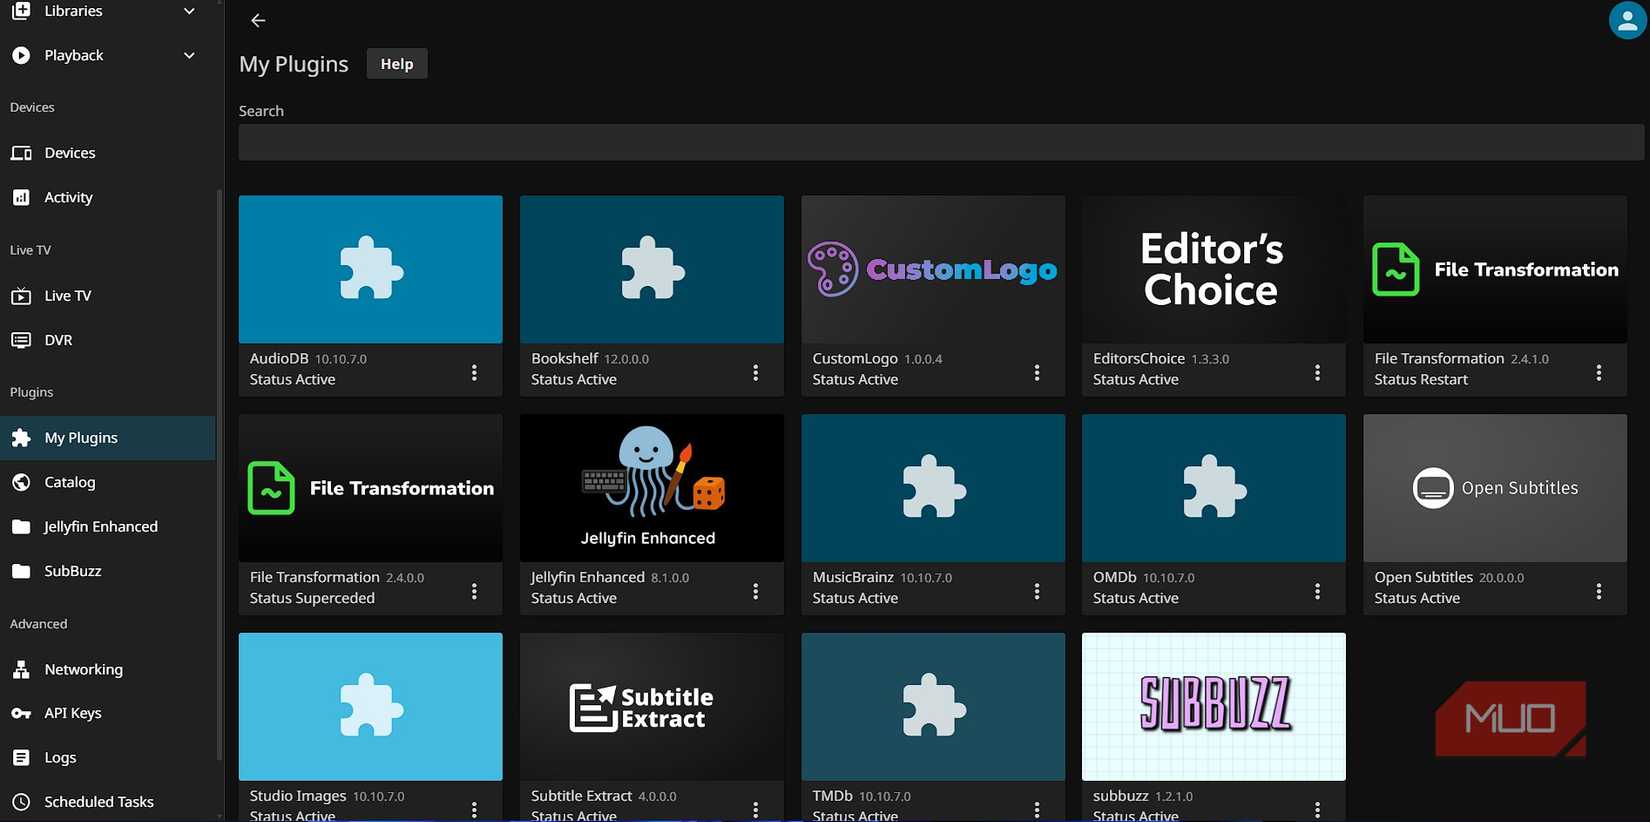Image resolution: width=1650 pixels, height=822 pixels.
Task: Click the Scheduled Tasks clock icon
Action: tap(21, 802)
